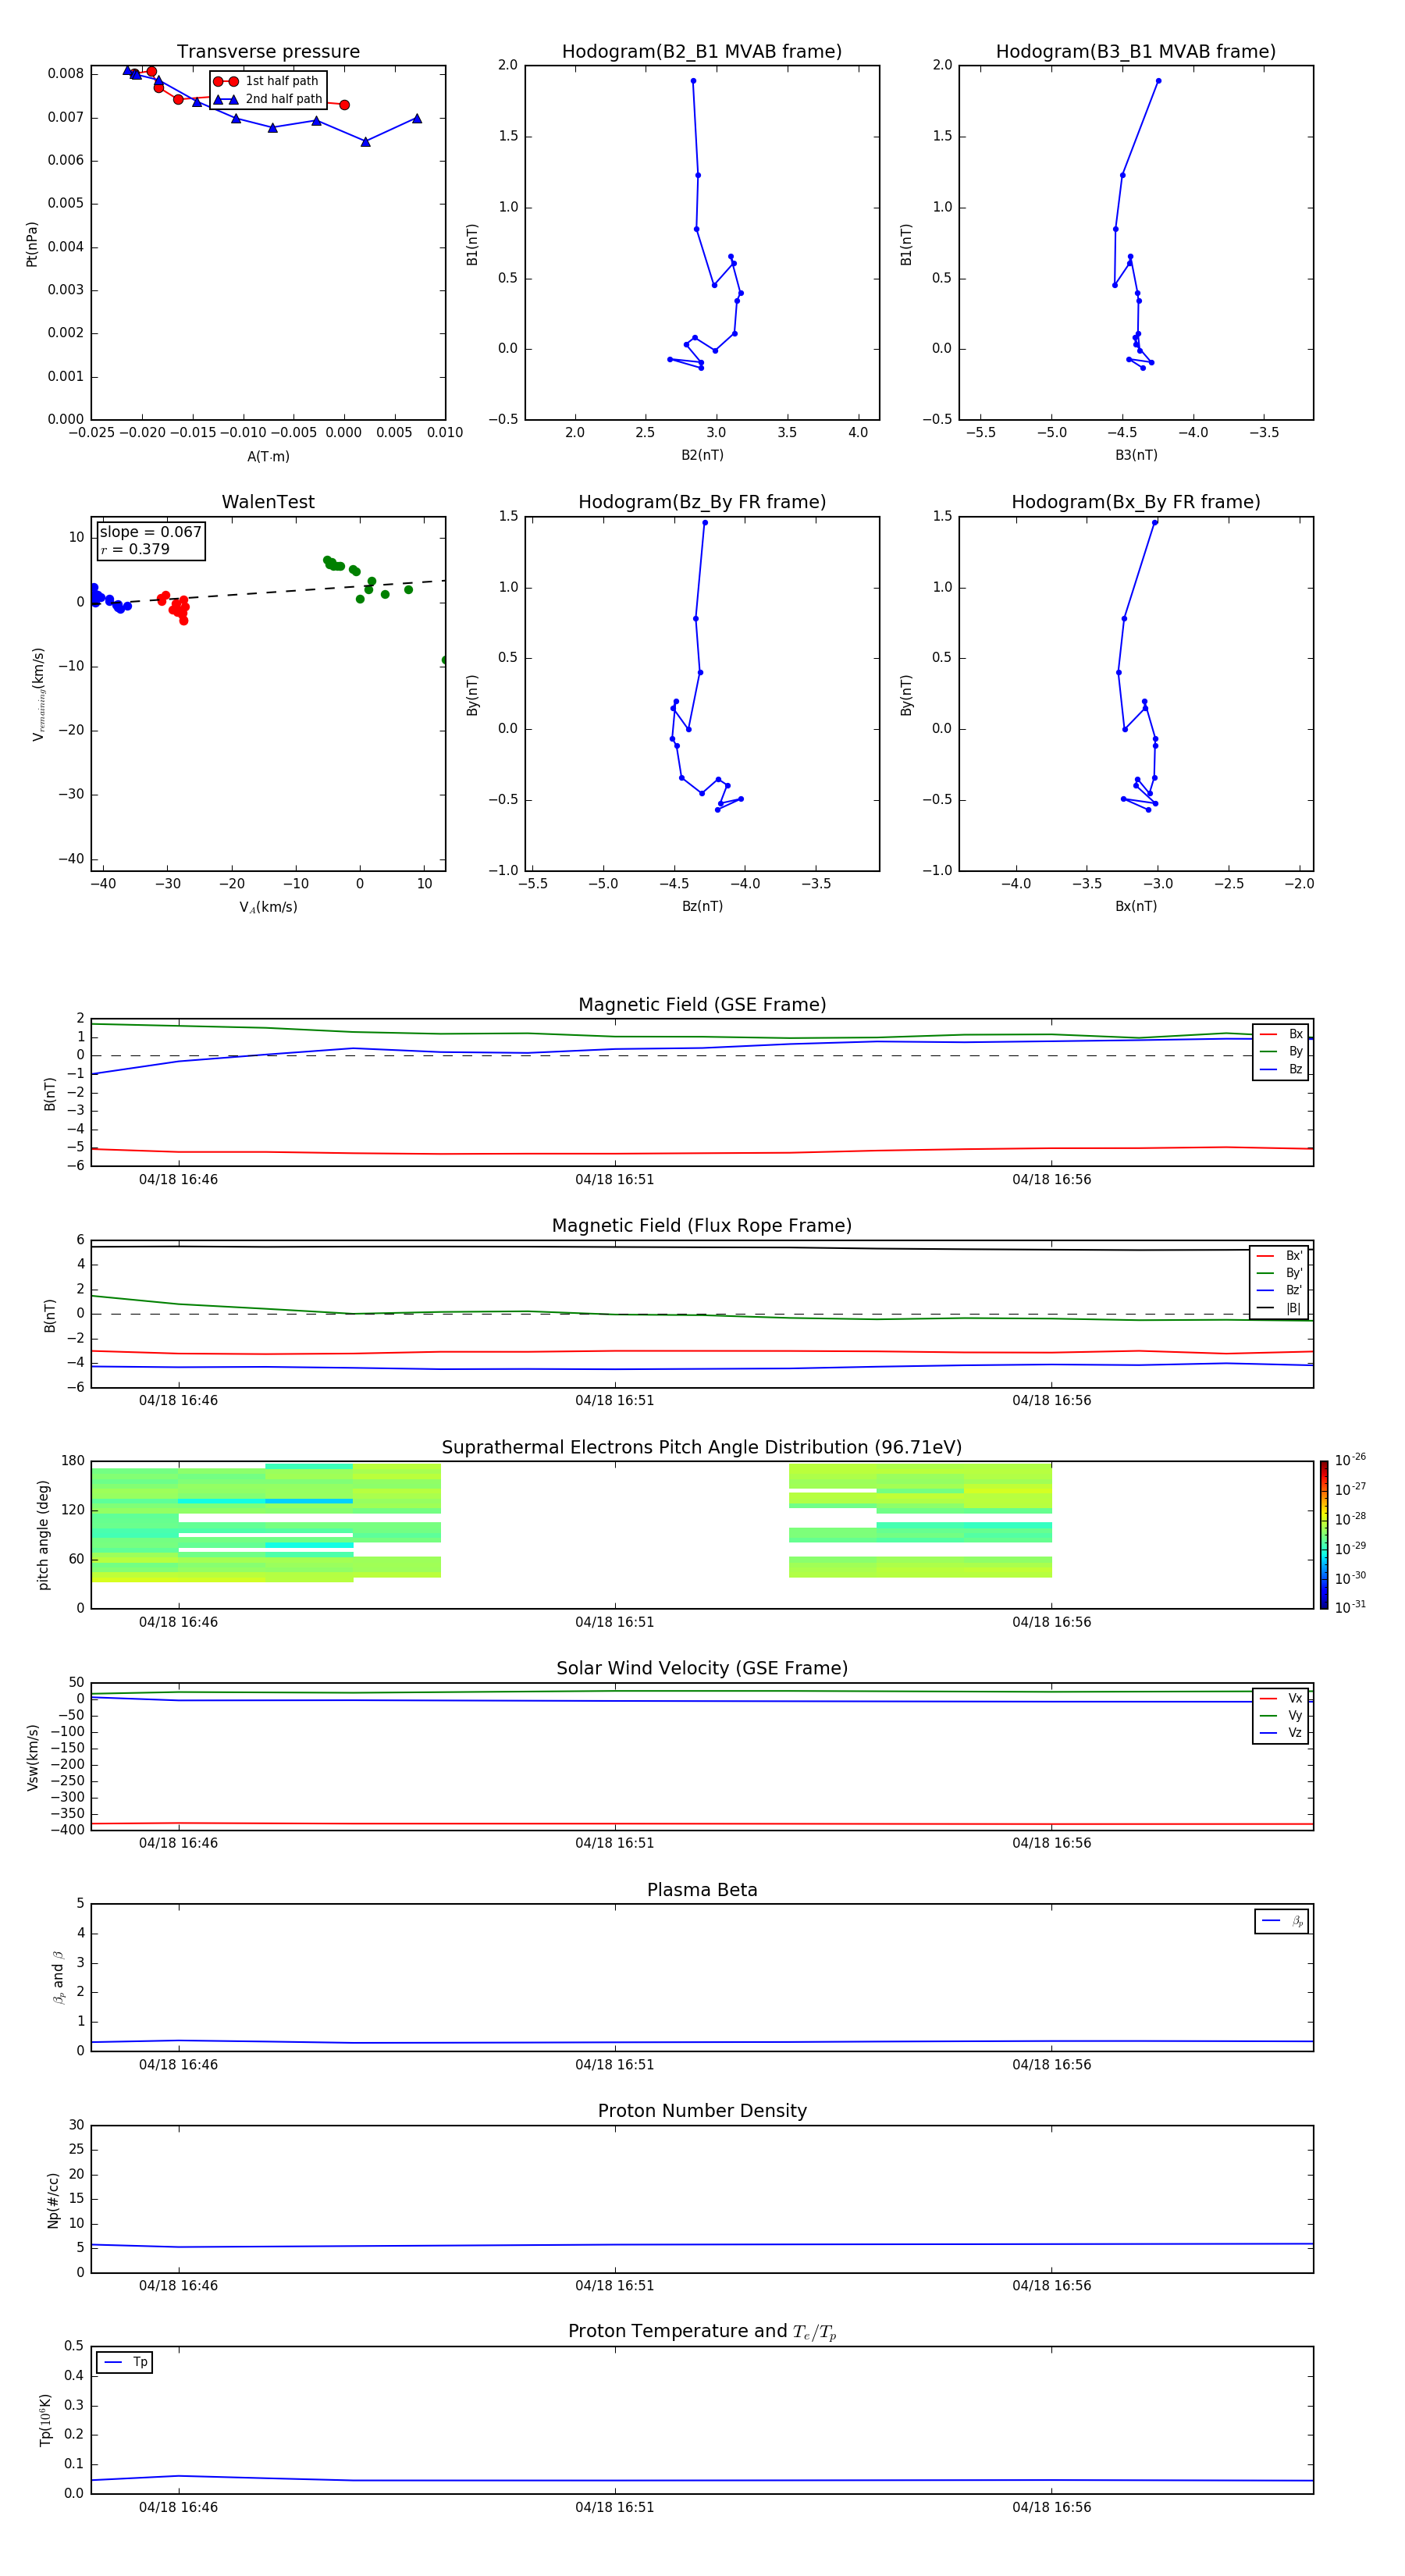Select the By' entry in Flux Rope legend

tap(1279, 1274)
